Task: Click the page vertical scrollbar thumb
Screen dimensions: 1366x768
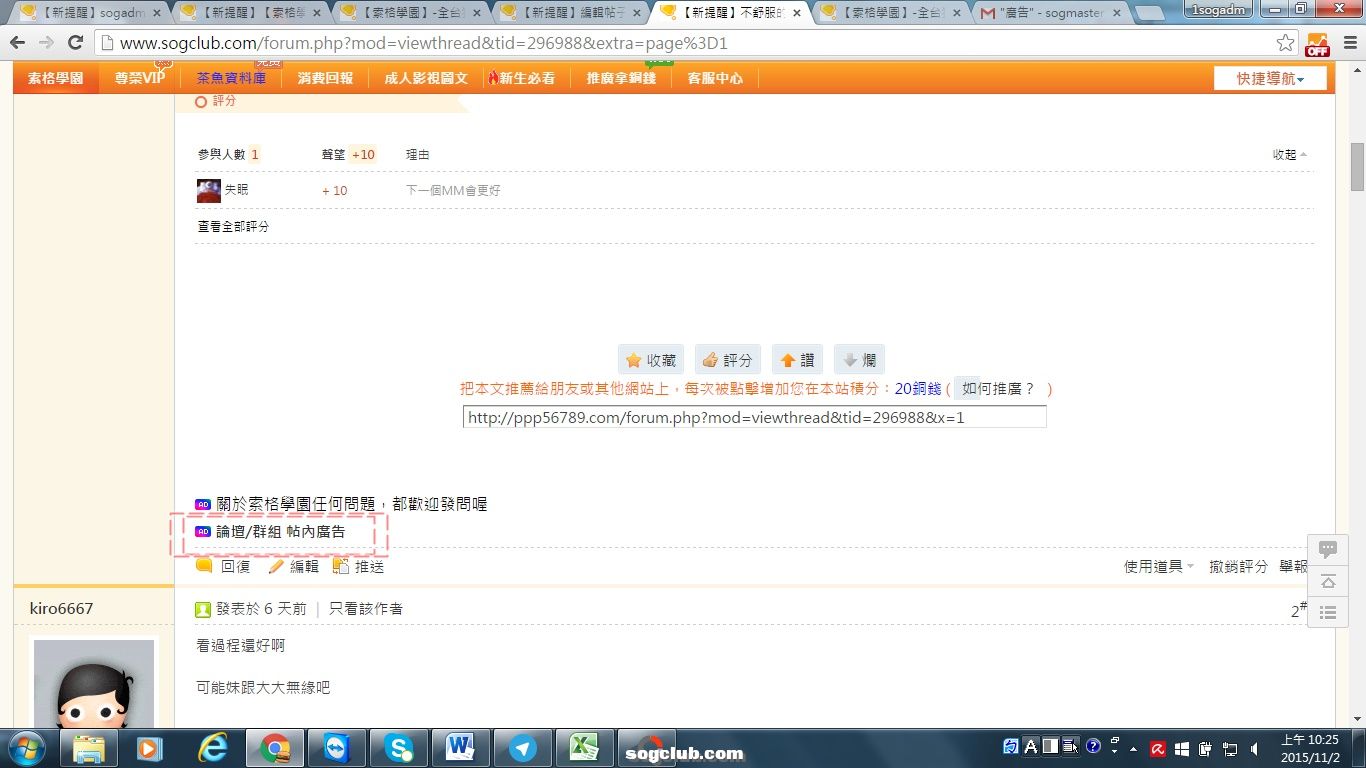Action: tap(1357, 167)
